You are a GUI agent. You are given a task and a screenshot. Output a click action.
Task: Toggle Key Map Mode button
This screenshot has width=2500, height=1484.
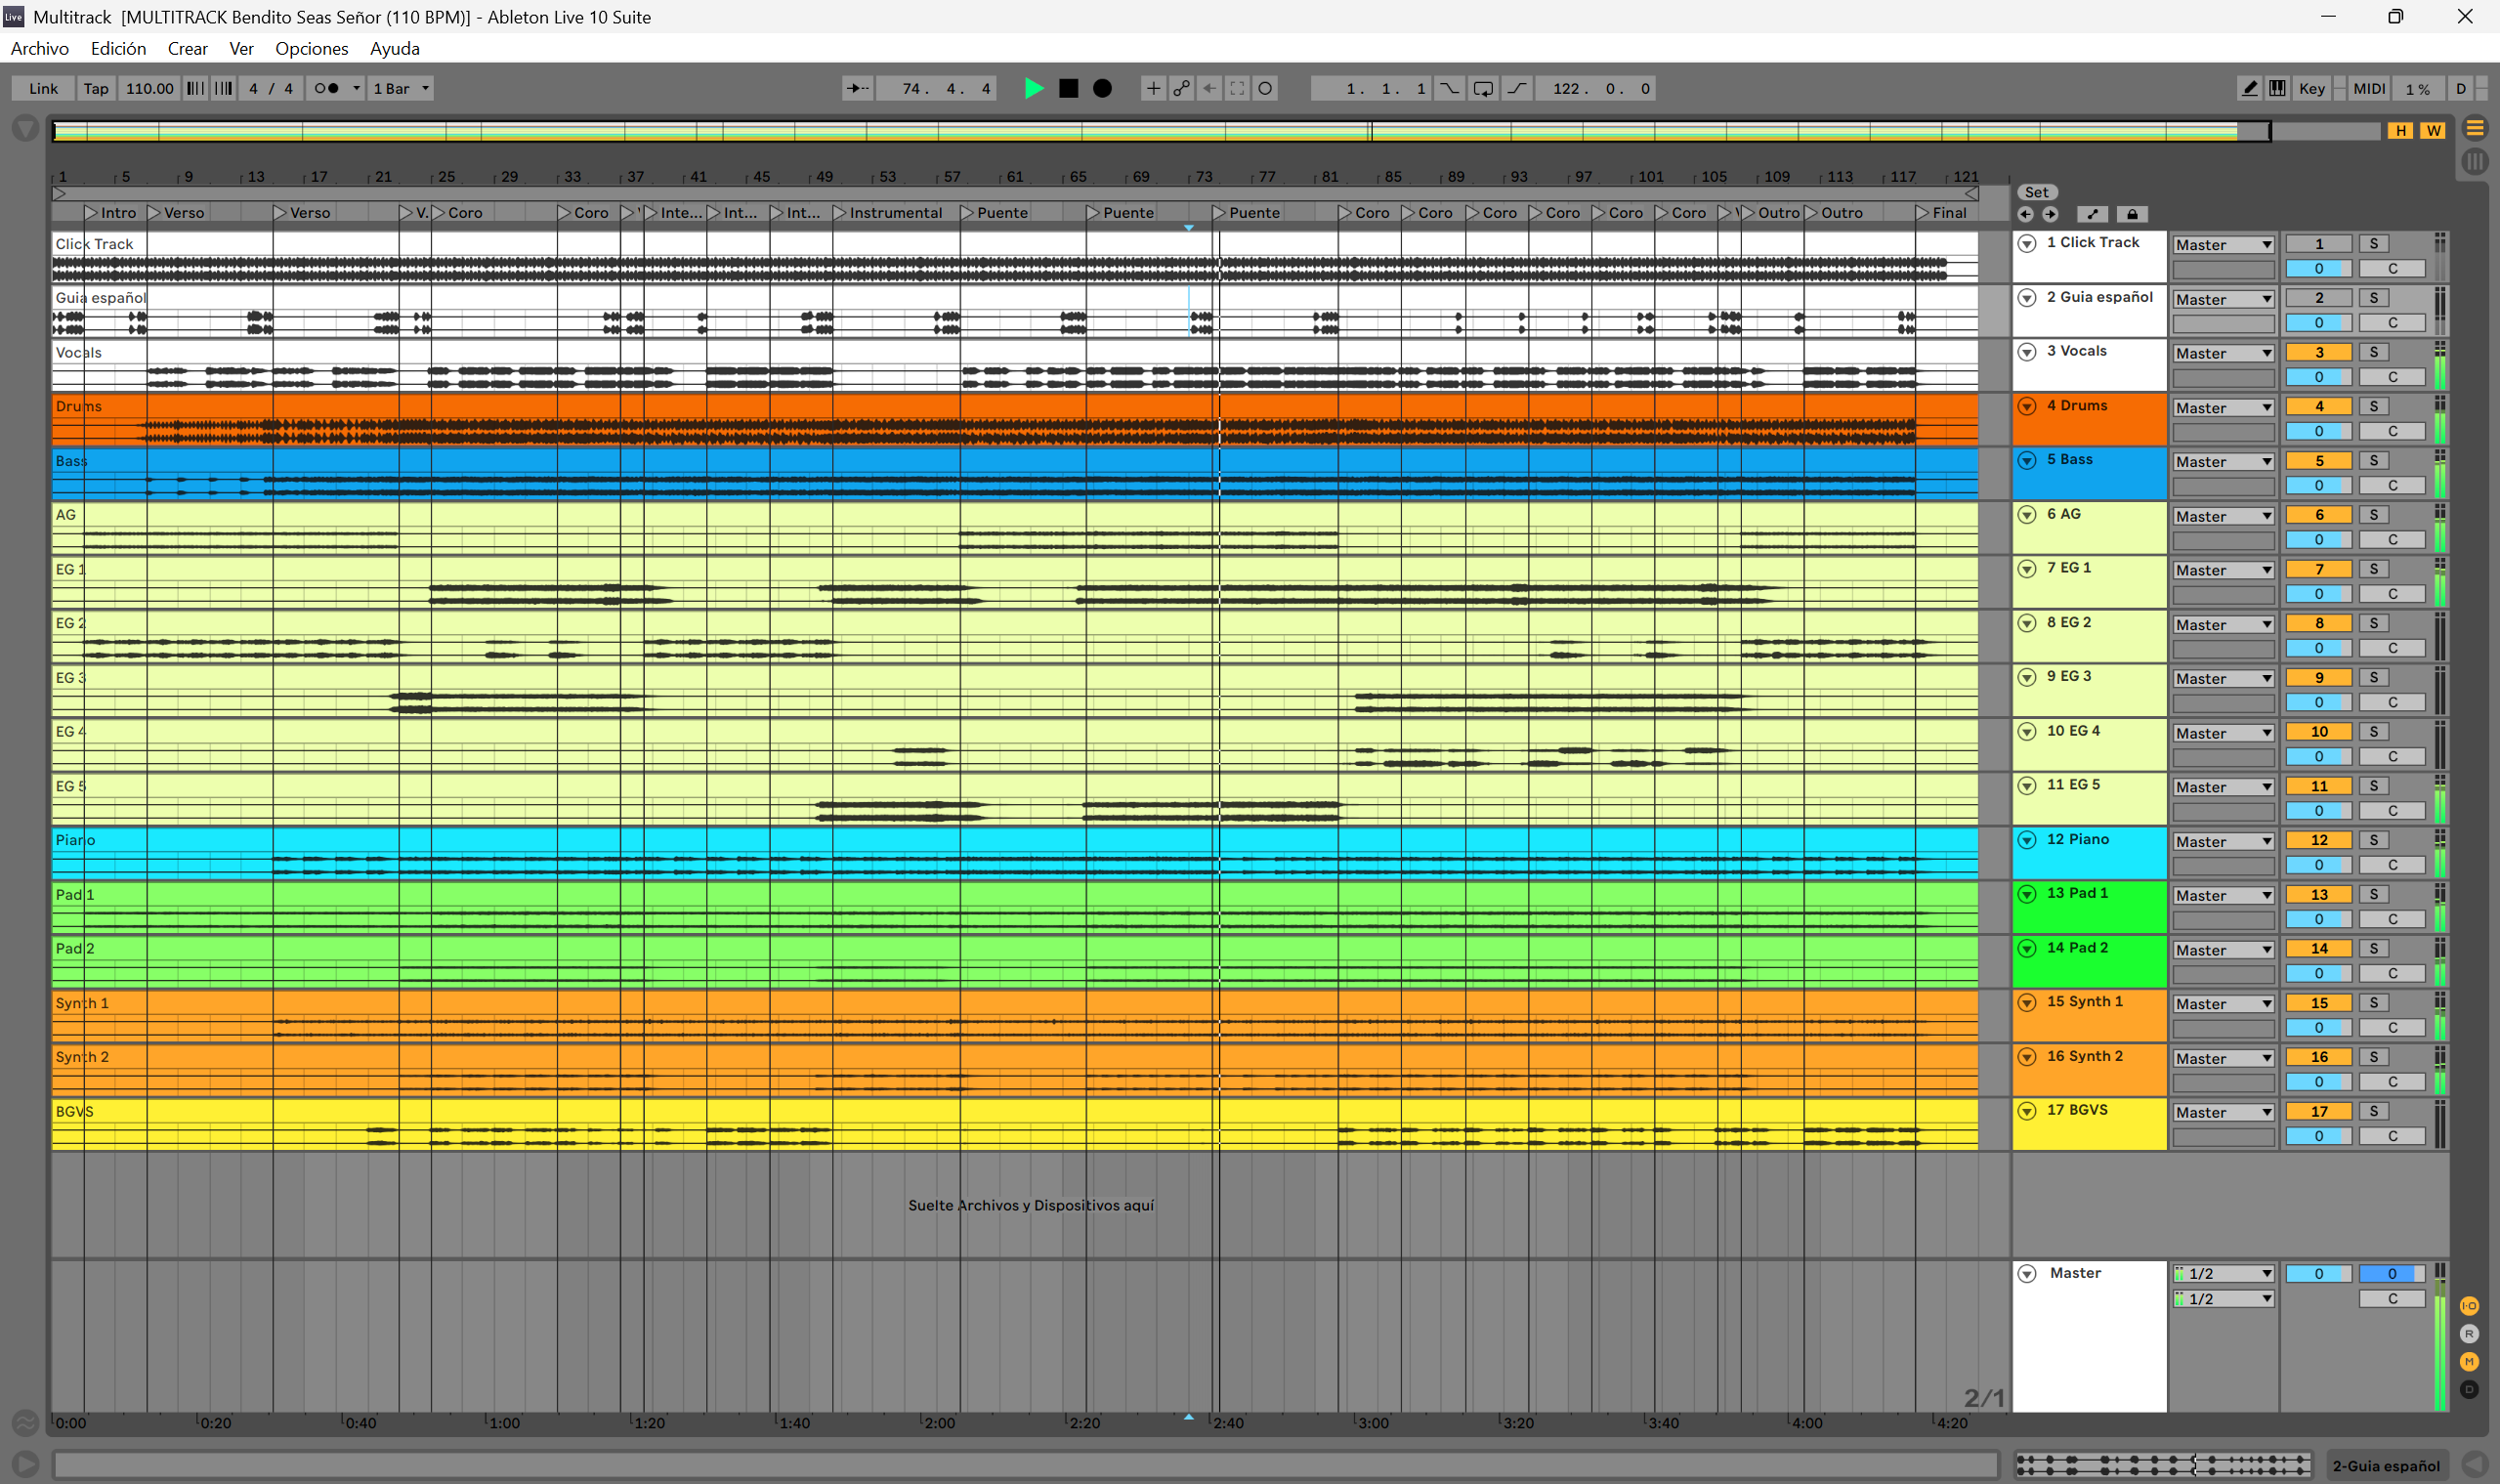pos(2312,88)
